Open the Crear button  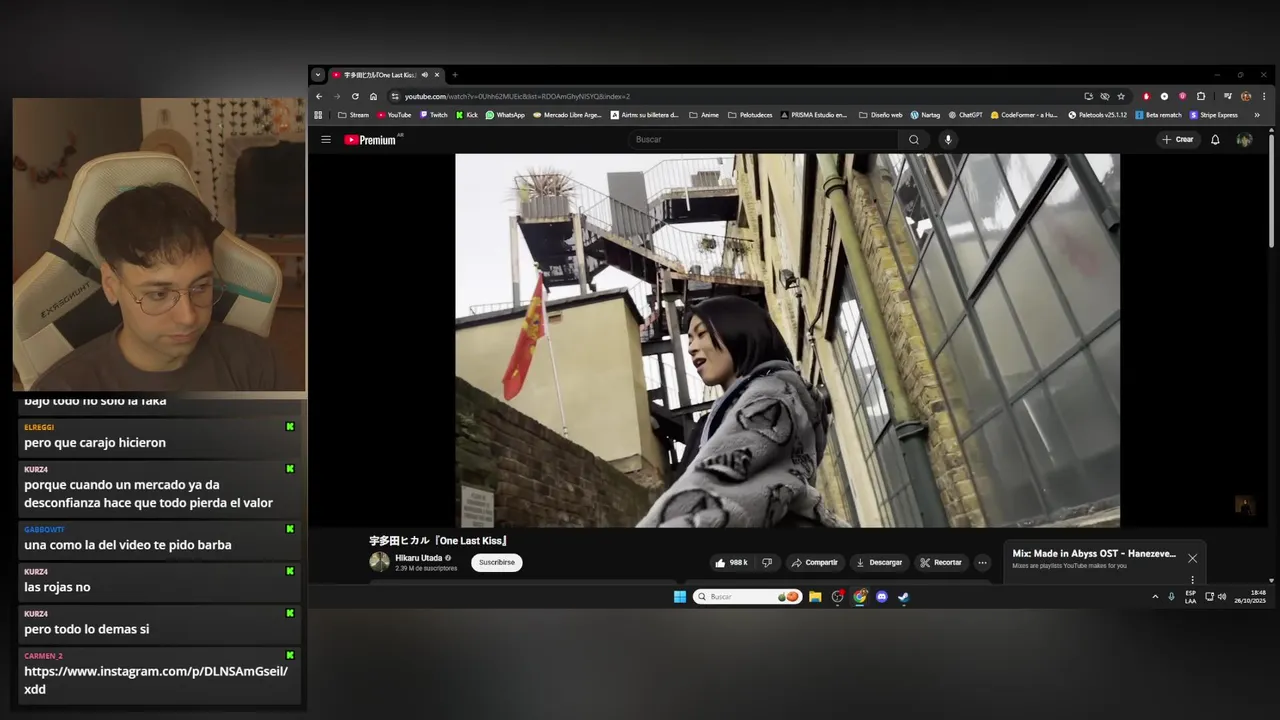(1178, 139)
